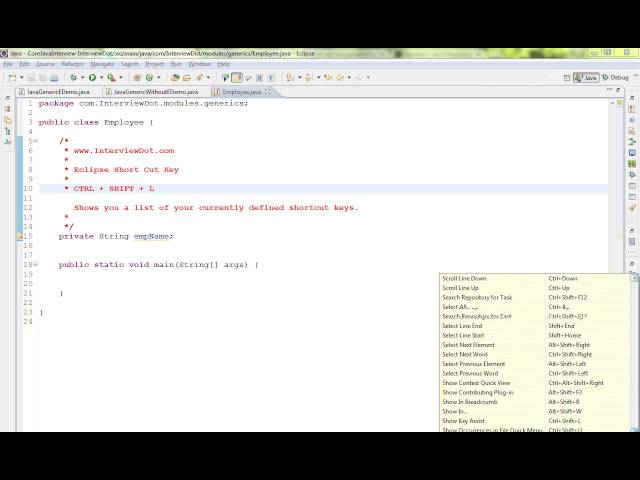The image size is (640, 480).
Task: Switch to the Java perspective button
Action: point(586,78)
